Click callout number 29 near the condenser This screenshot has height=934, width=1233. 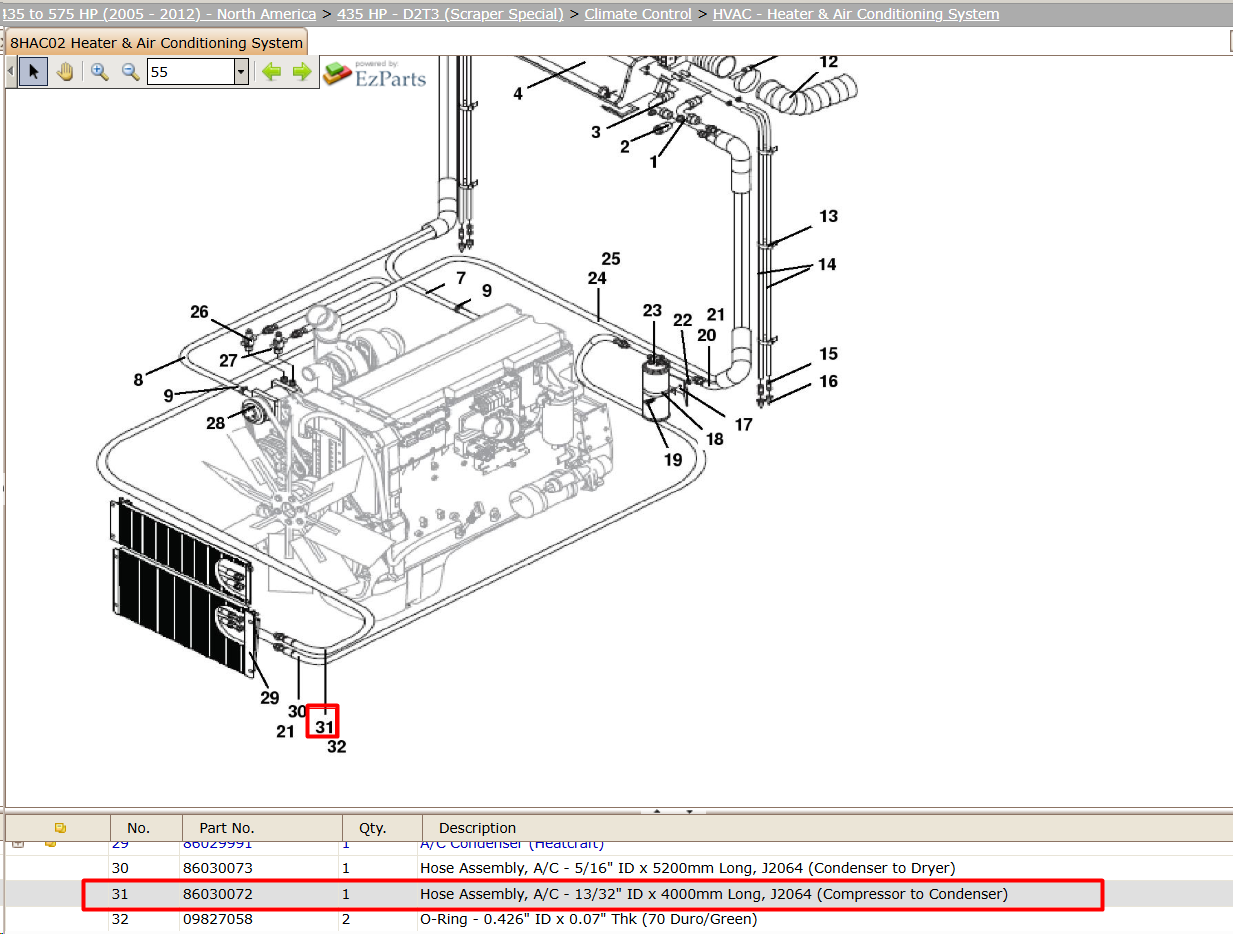[x=269, y=697]
